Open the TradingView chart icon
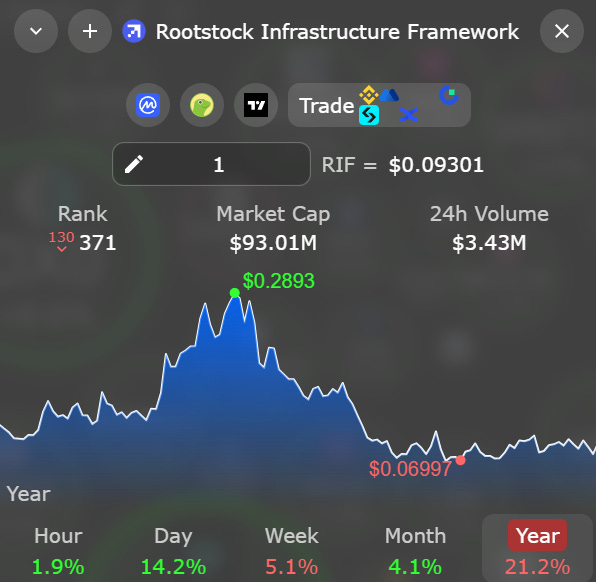 [256, 105]
